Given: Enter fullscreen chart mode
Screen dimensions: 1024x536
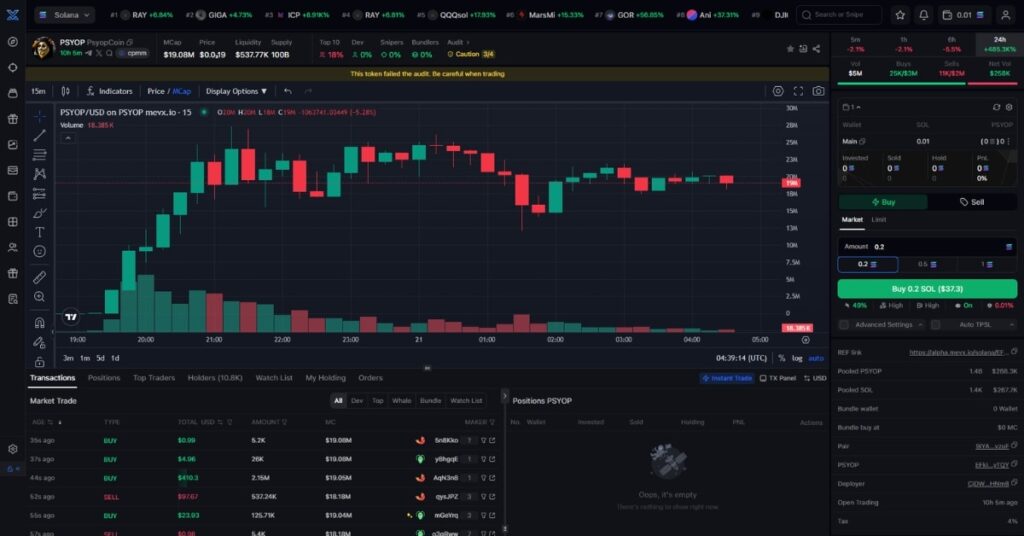Looking at the screenshot, I should coord(798,91).
